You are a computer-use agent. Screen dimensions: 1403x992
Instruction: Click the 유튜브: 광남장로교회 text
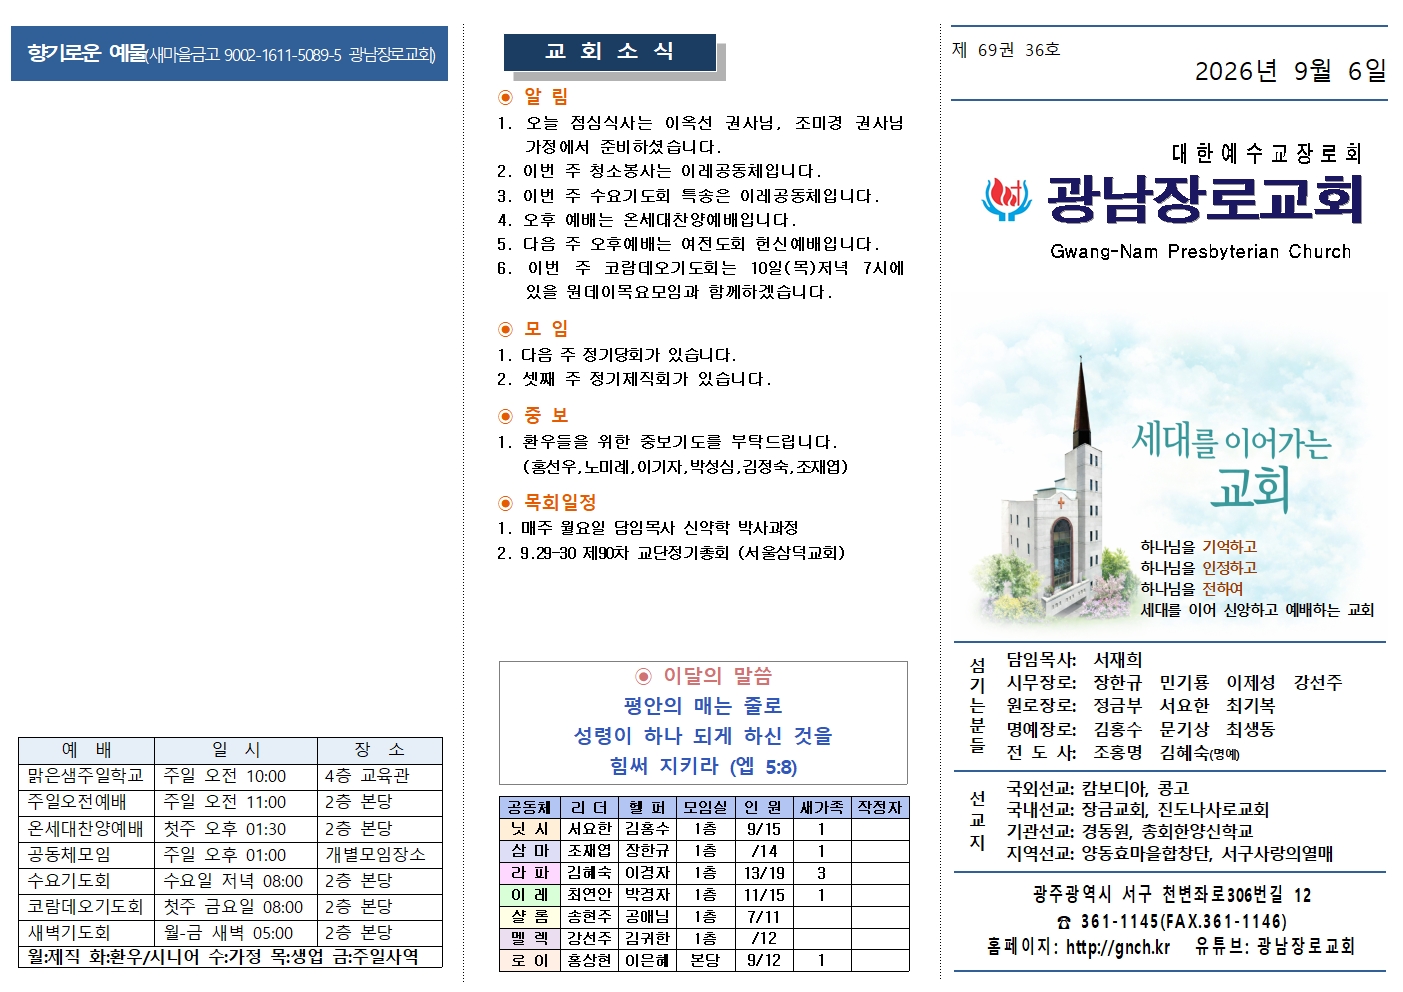tap(1274, 947)
